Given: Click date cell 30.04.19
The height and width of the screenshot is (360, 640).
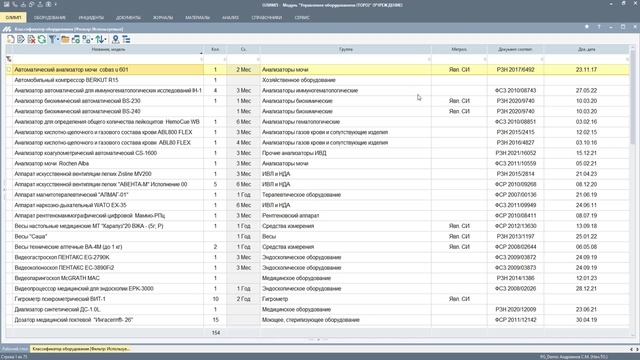Looking at the screenshot, I should click(587, 320).
